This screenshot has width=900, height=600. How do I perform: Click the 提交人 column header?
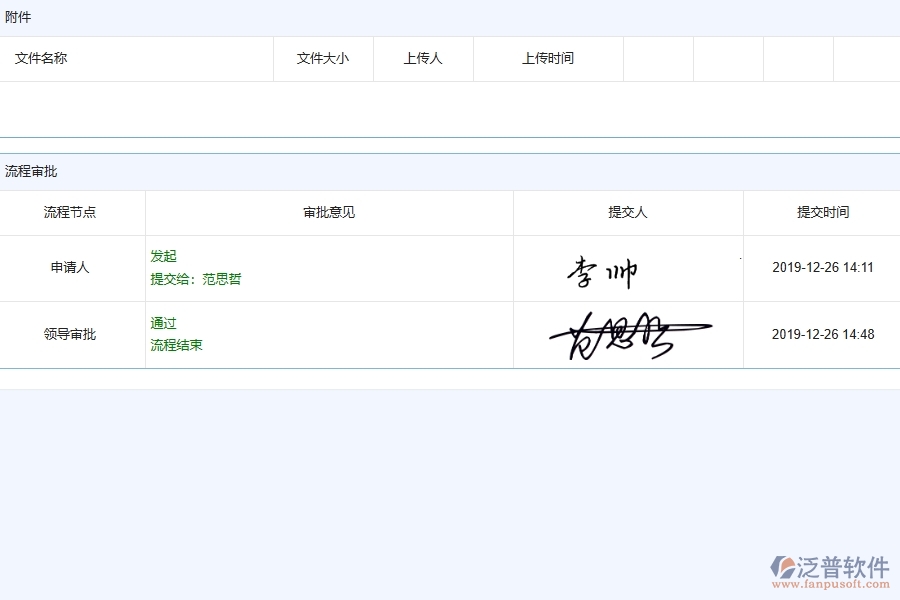click(x=627, y=212)
